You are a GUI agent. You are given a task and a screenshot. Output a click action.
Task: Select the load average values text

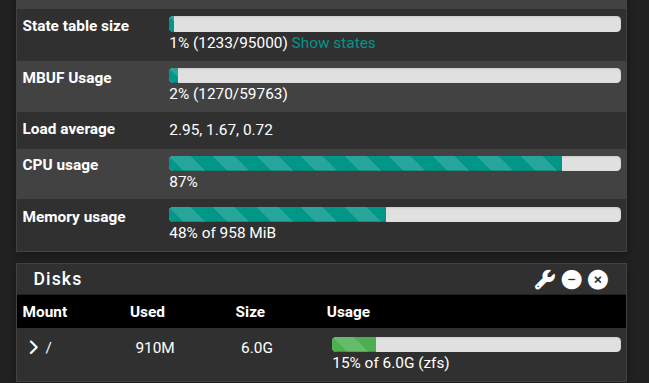pos(221,130)
